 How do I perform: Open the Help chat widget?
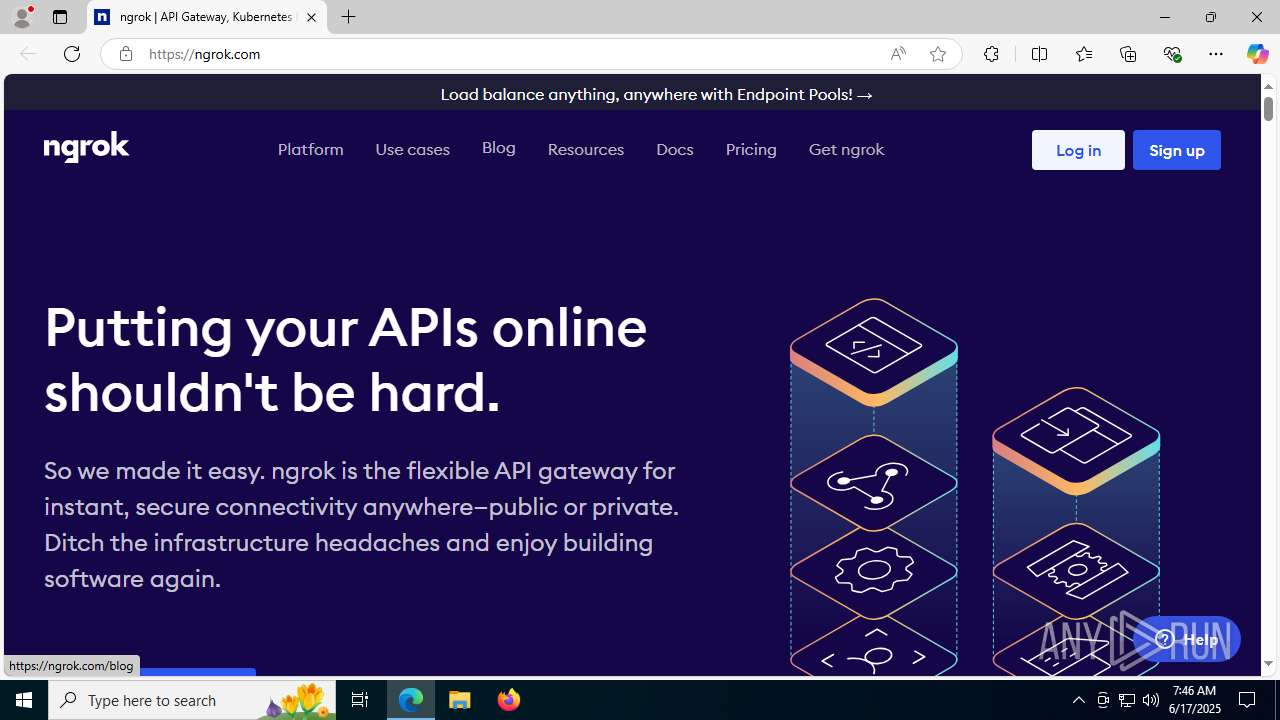(x=1186, y=639)
